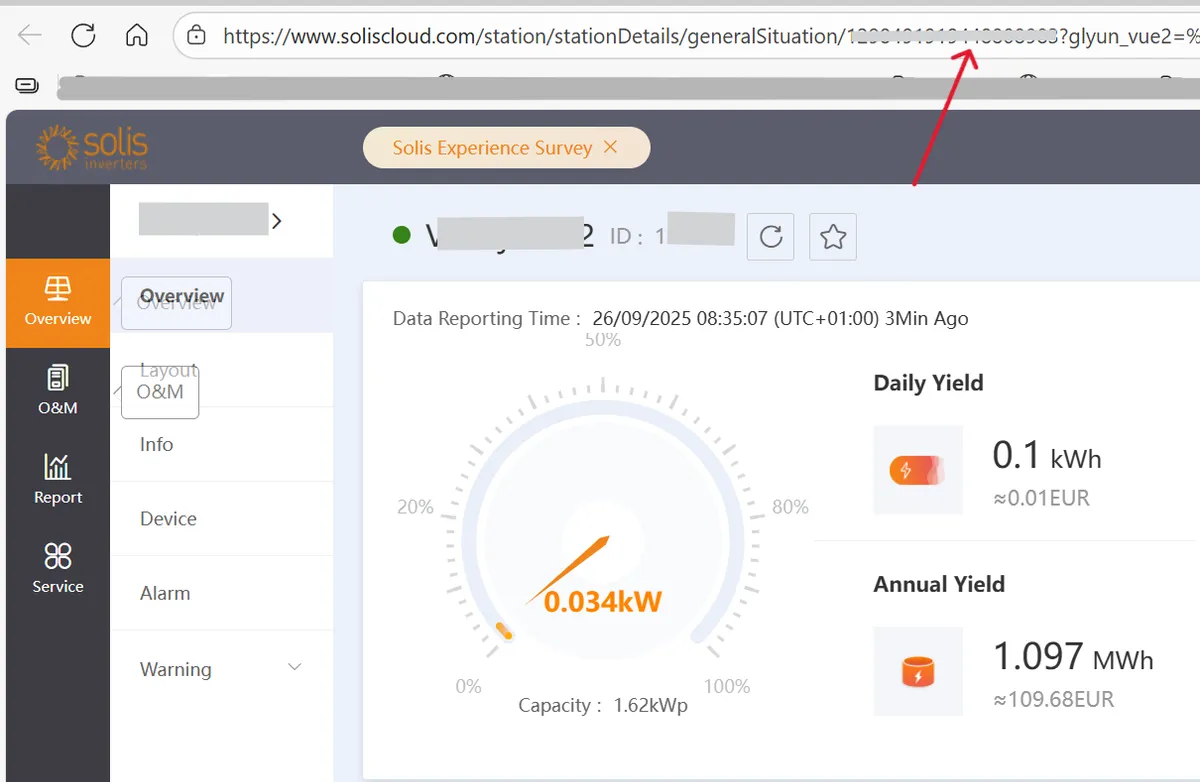This screenshot has width=1200, height=782.
Task: Click the 20% mark on the gauge
Action: (415, 507)
